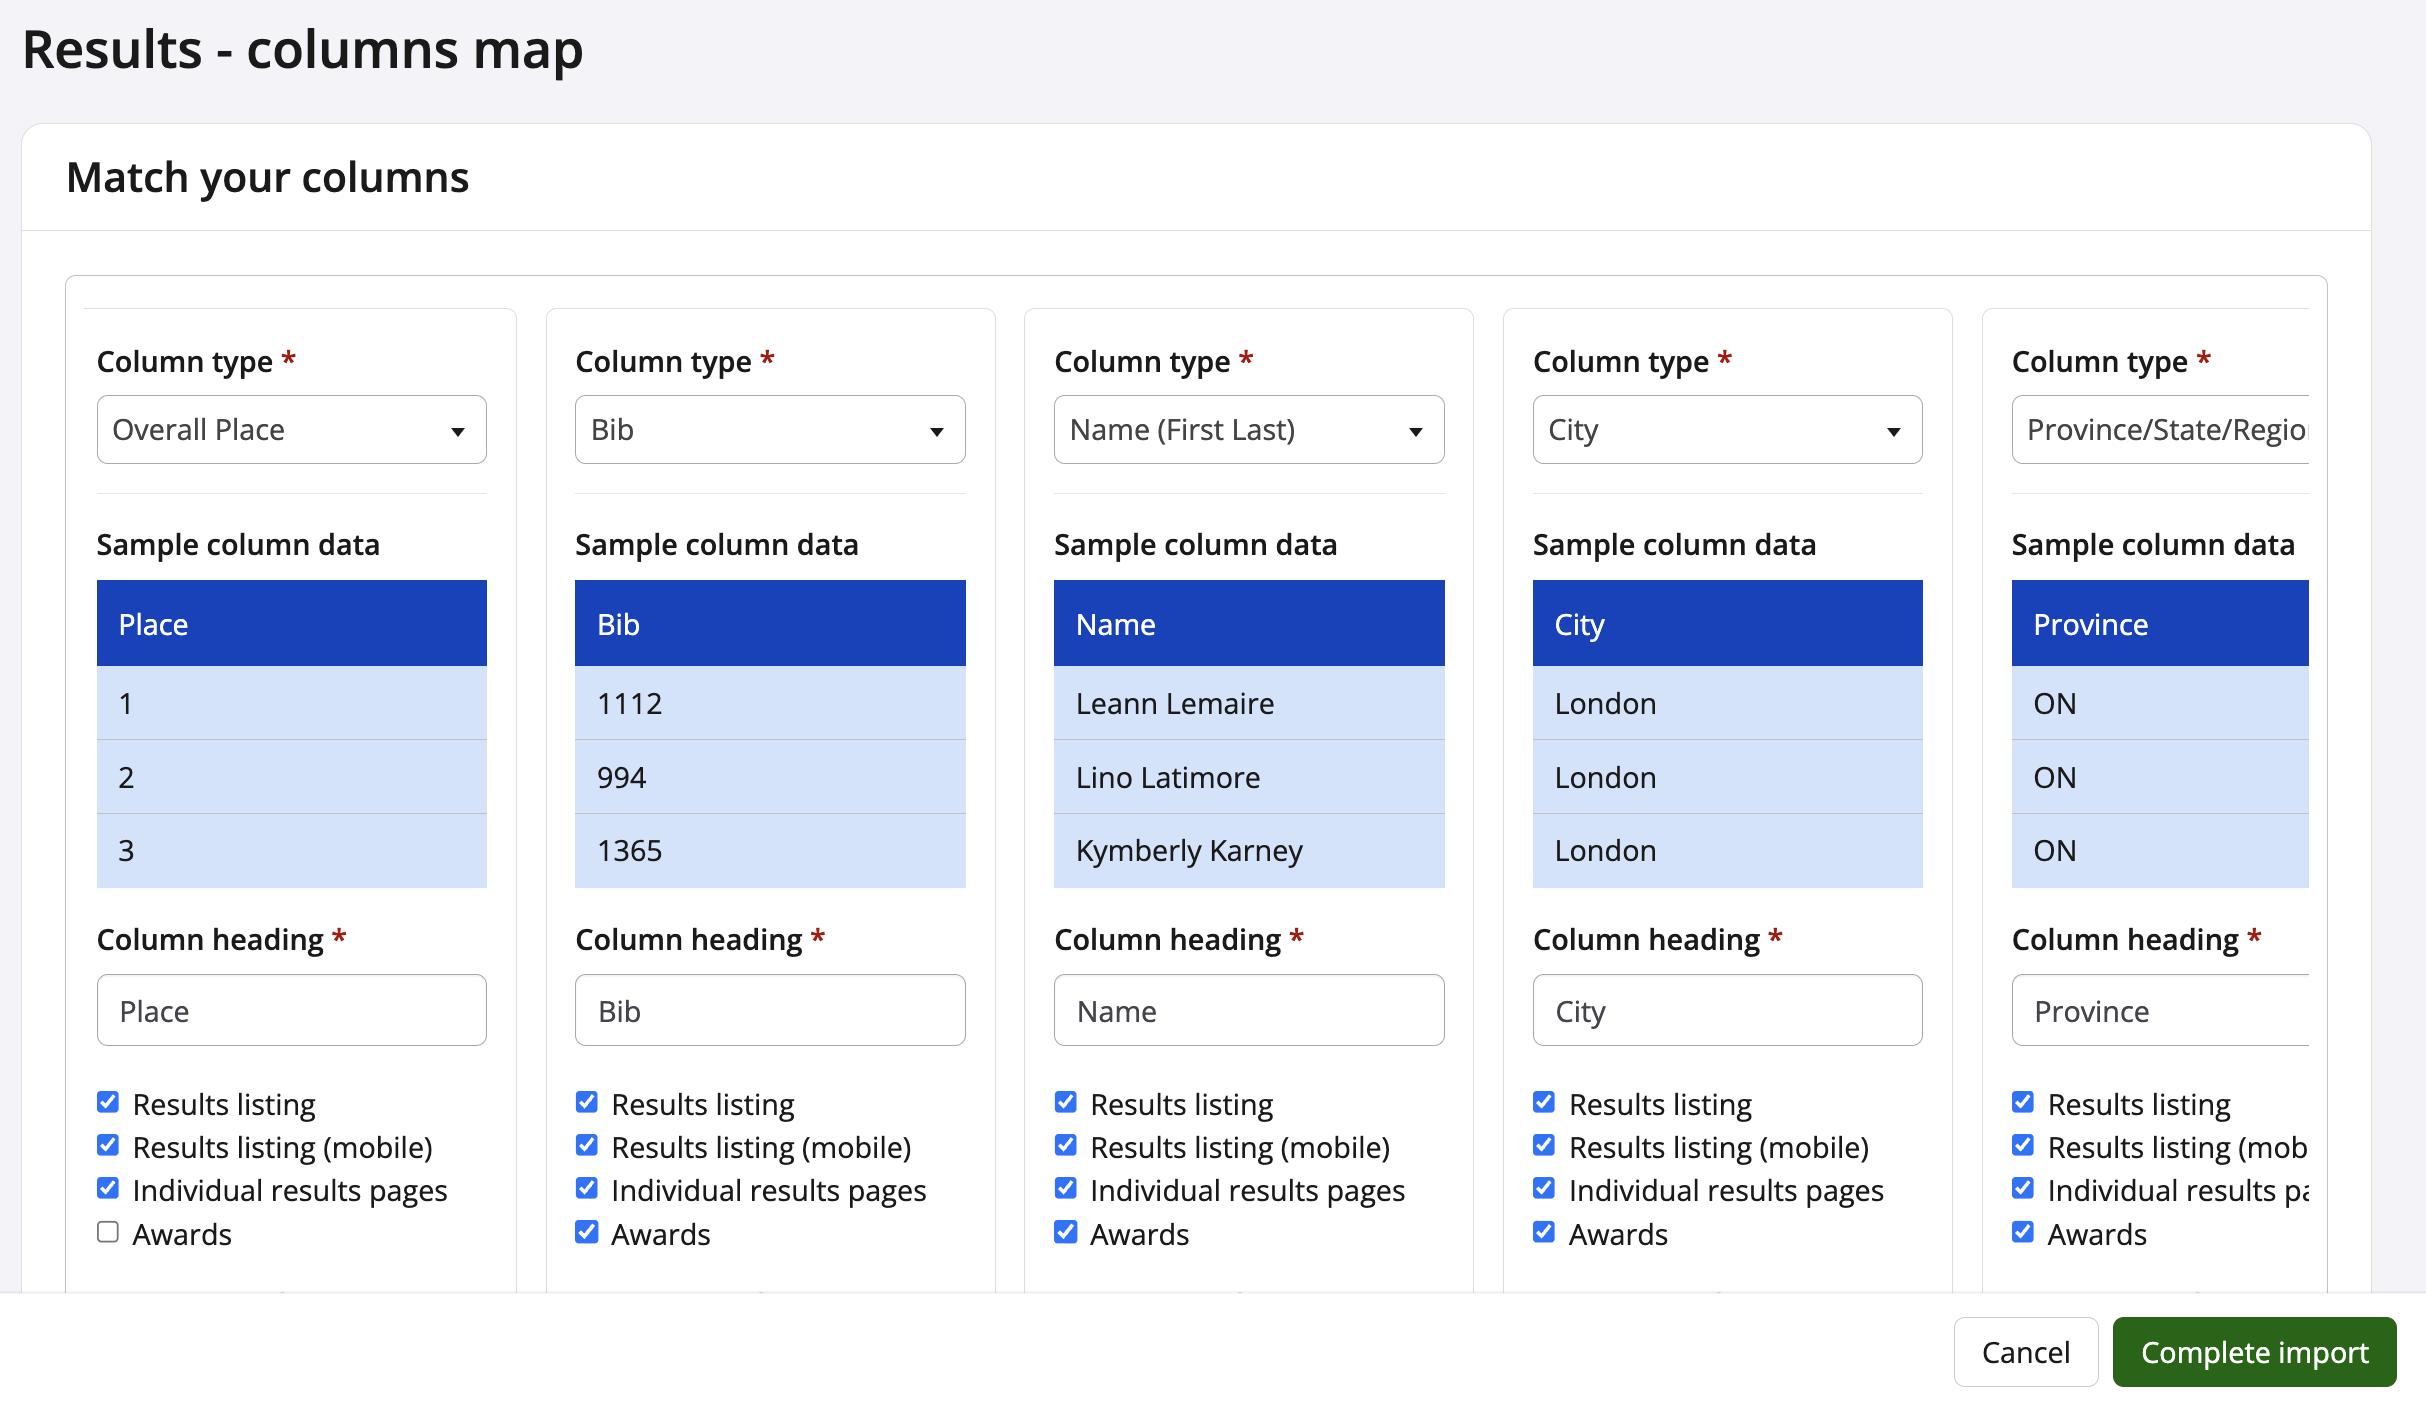Uncheck Results listing (mobile) for Place column
This screenshot has width=2426, height=1410.
tap(108, 1145)
